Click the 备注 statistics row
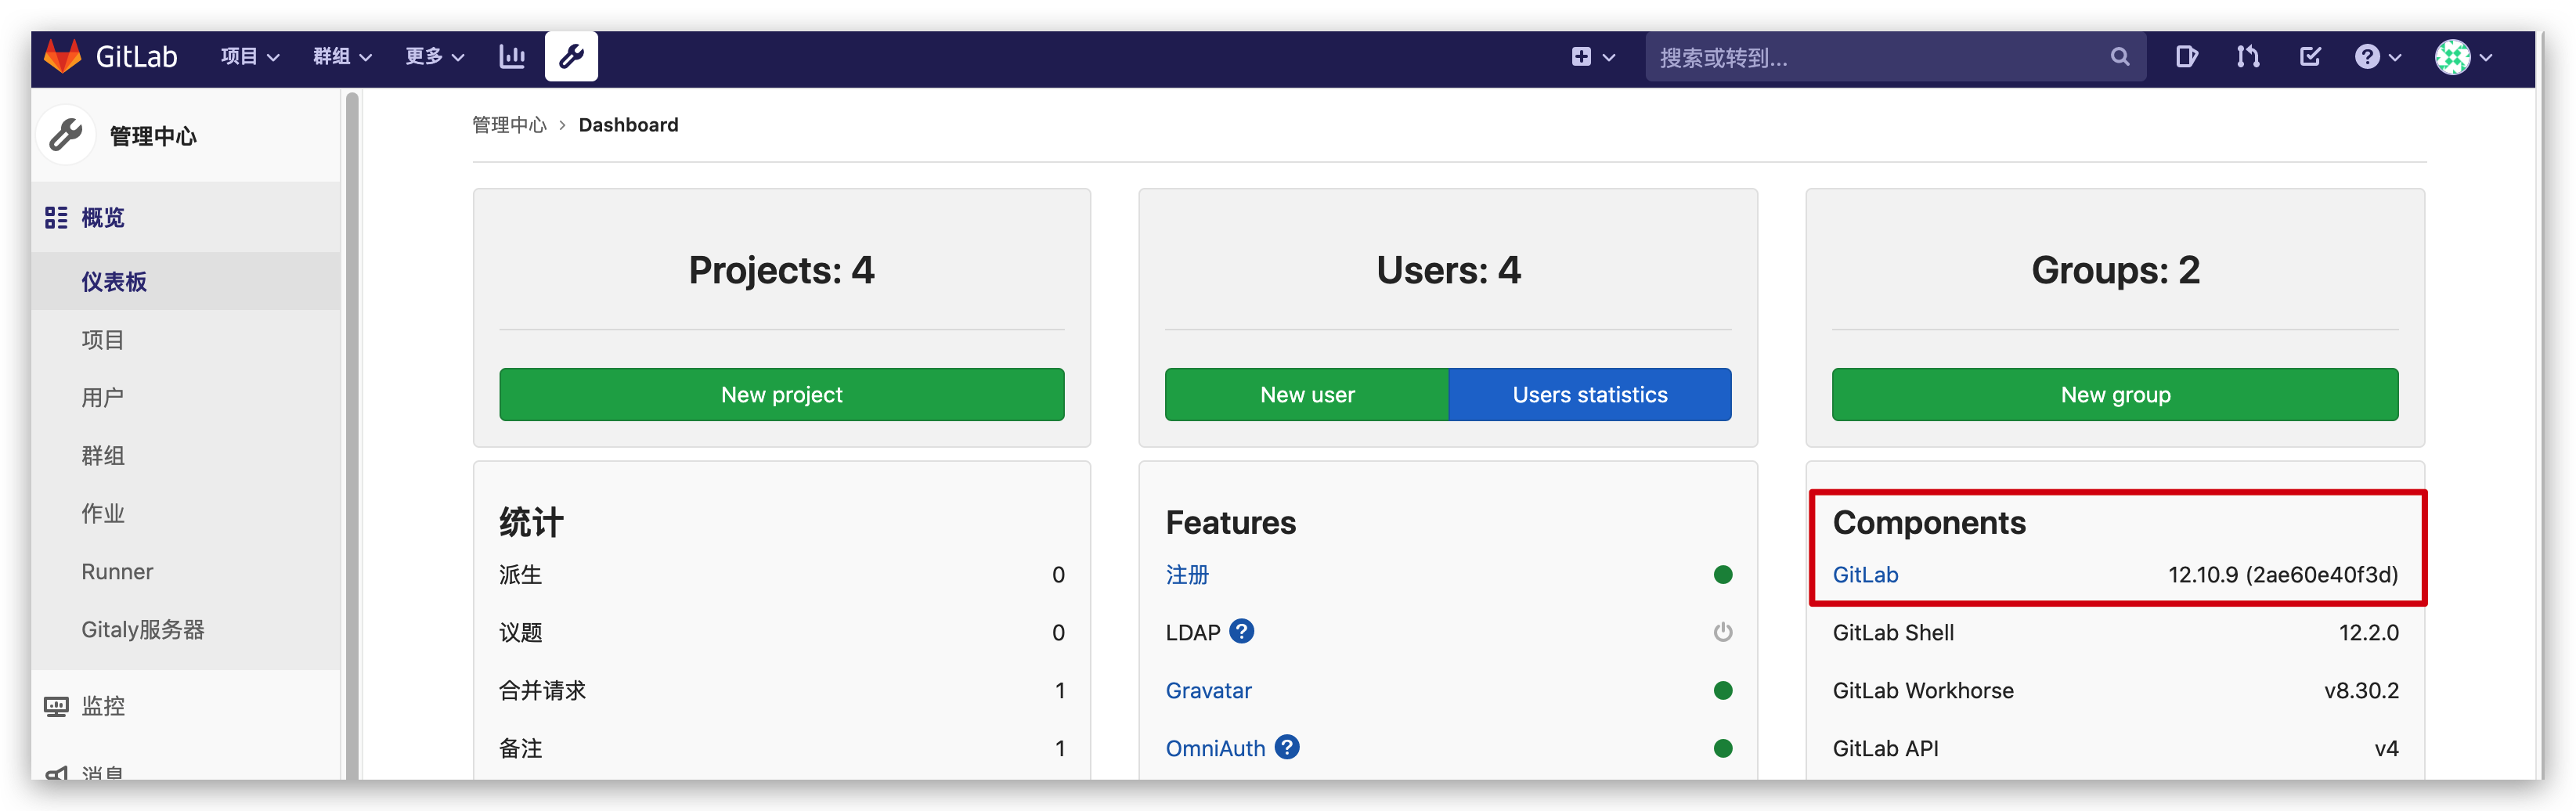Image resolution: width=2576 pixels, height=811 pixels. coord(782,749)
